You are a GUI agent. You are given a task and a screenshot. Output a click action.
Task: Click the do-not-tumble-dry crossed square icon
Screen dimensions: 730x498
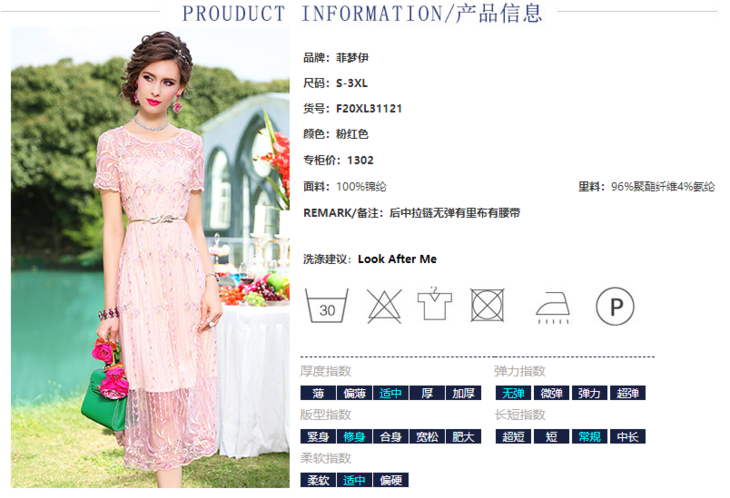click(x=487, y=303)
